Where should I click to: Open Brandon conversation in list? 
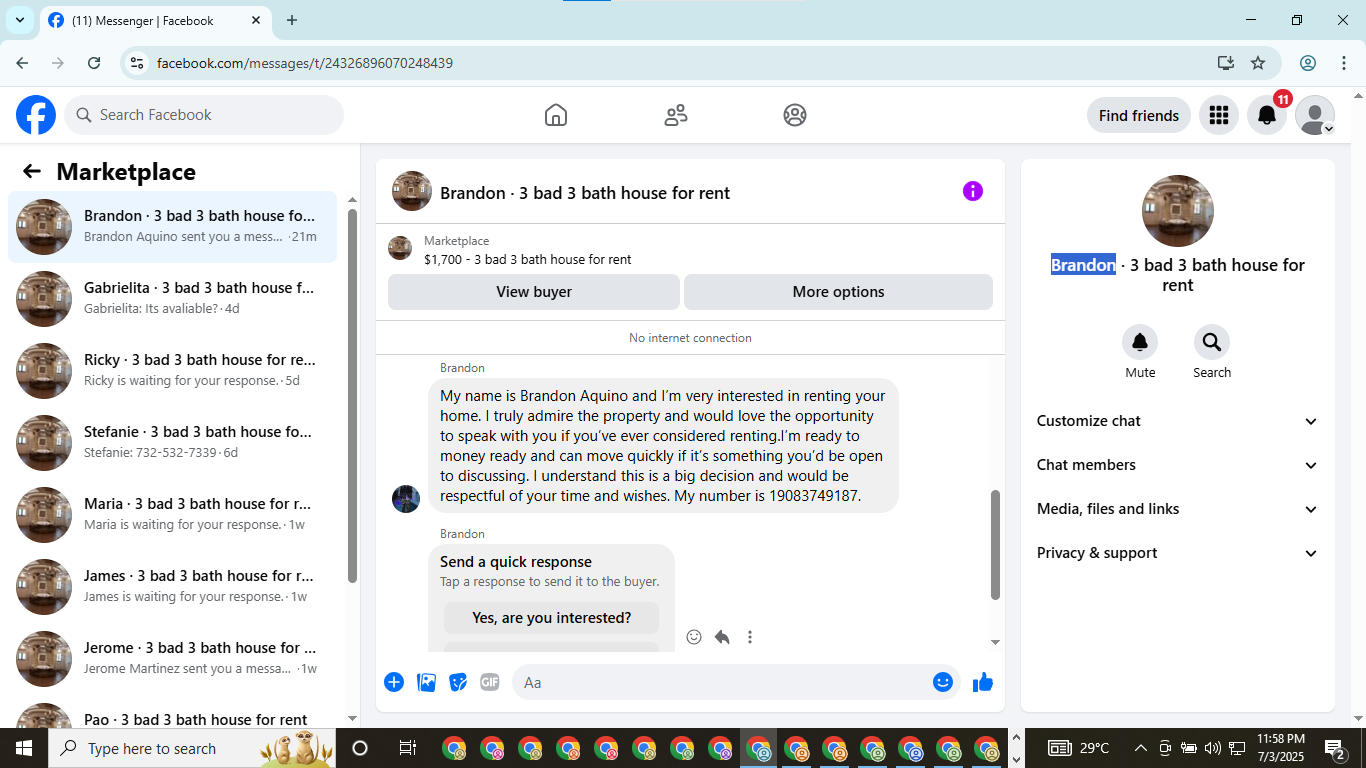173,227
